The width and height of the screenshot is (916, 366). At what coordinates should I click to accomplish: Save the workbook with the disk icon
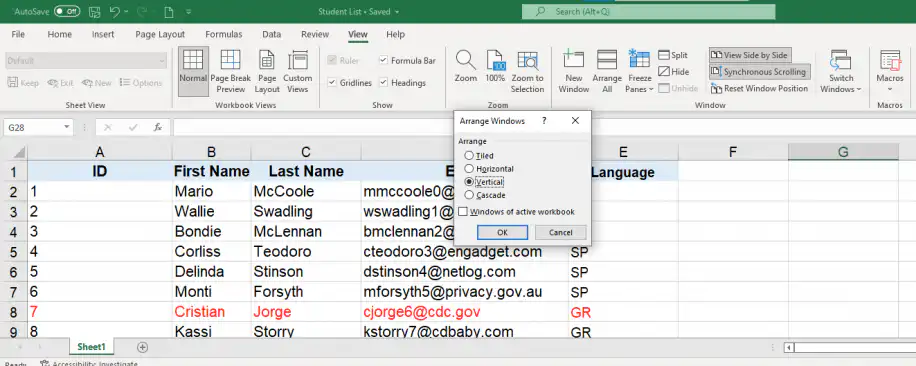click(x=95, y=12)
